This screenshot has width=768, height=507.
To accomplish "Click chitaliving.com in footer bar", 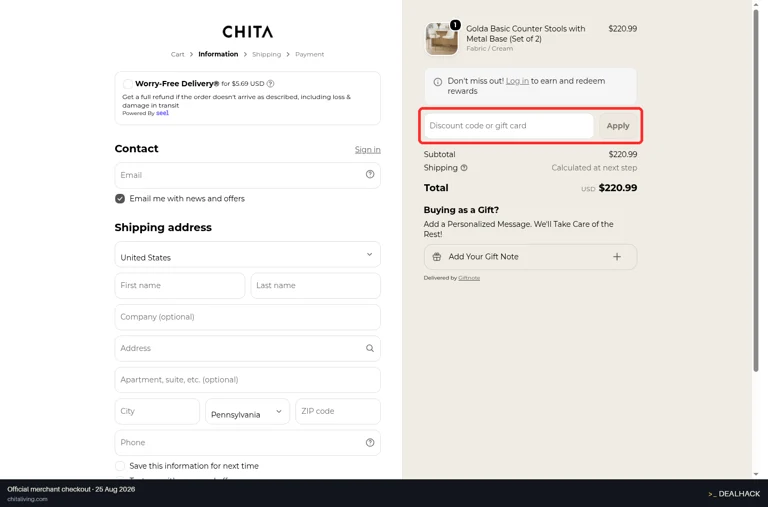I will click(27, 499).
